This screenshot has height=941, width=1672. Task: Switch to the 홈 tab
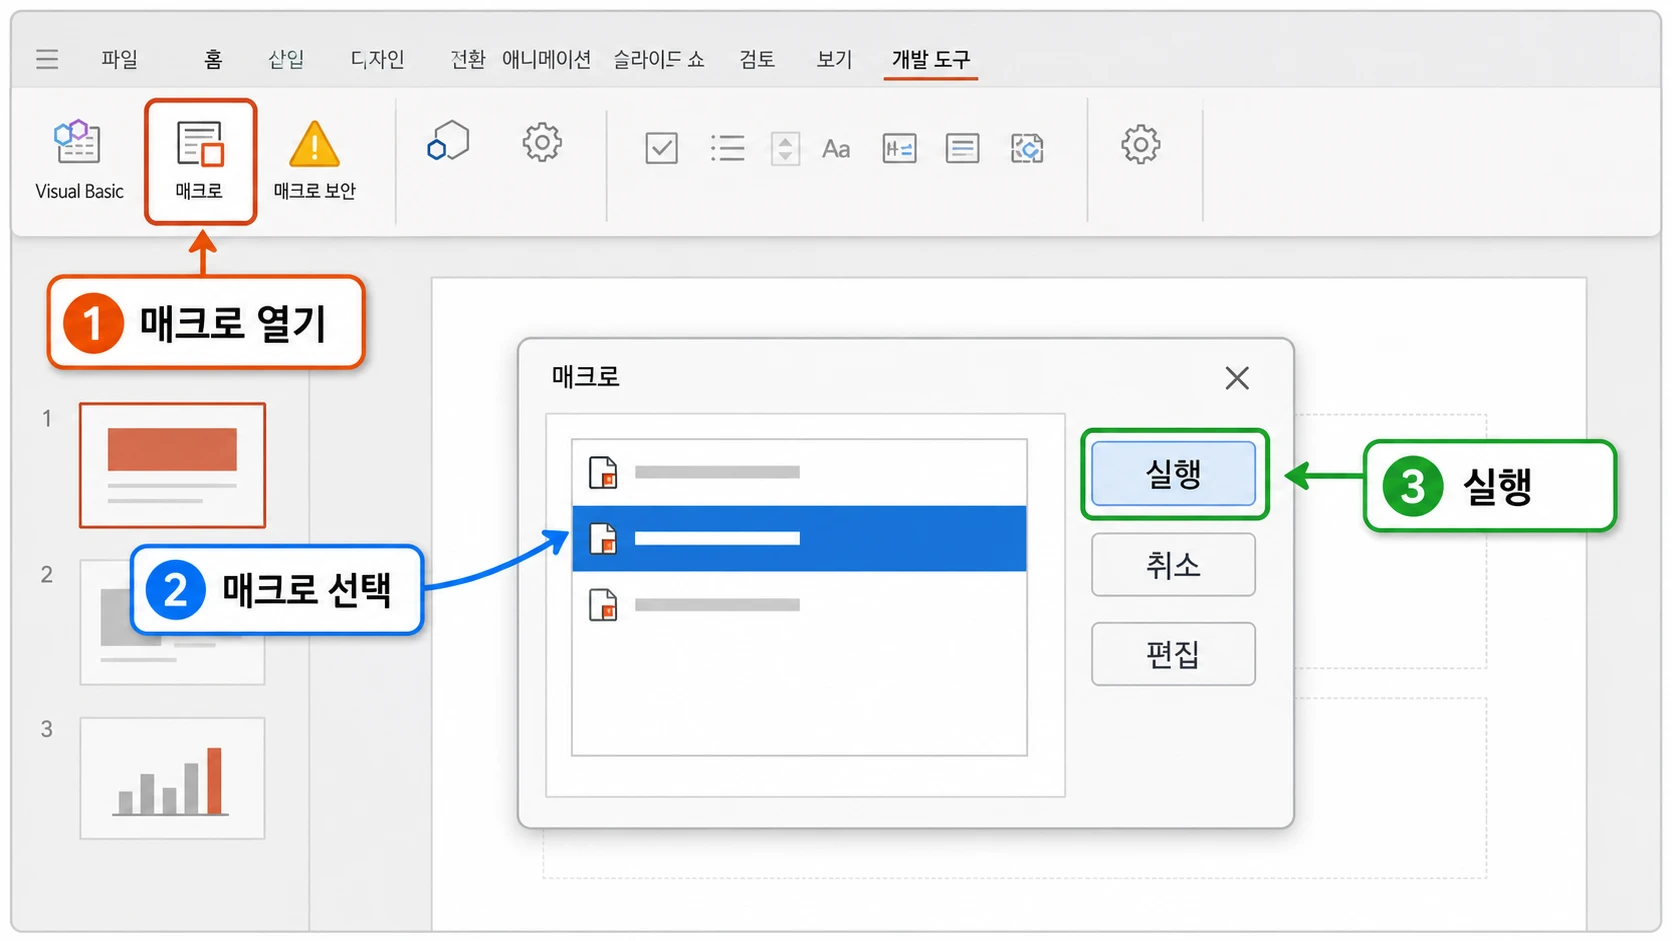[213, 59]
